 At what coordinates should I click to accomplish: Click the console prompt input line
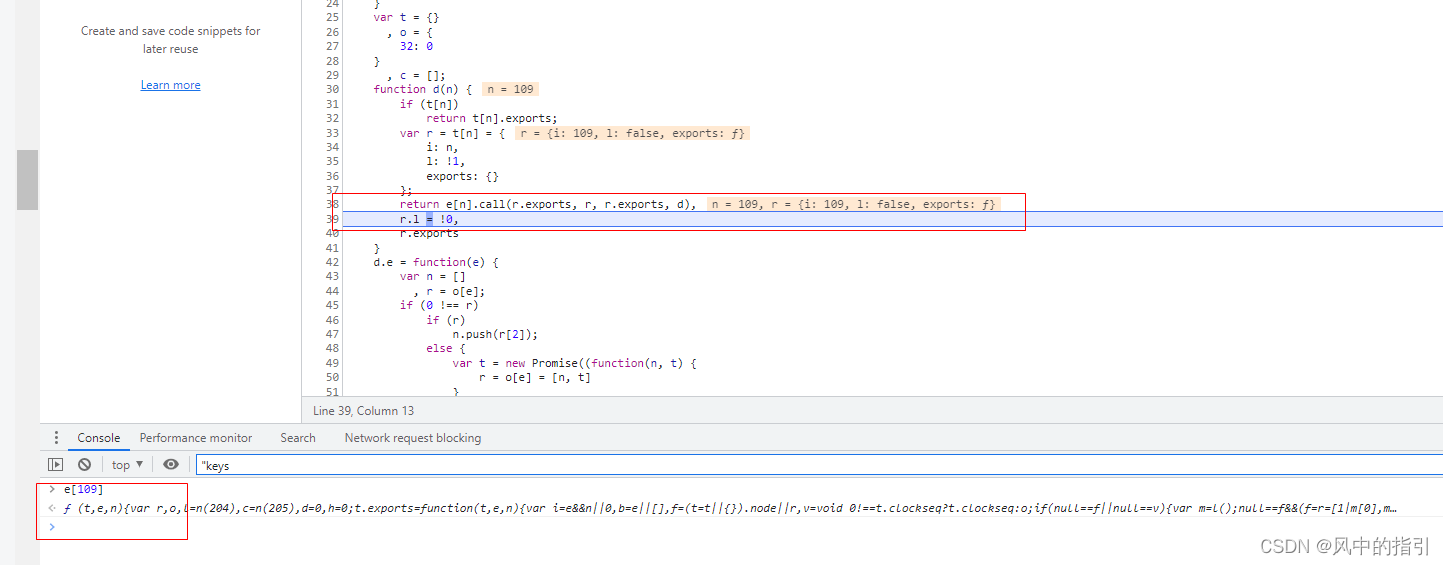tap(741, 527)
